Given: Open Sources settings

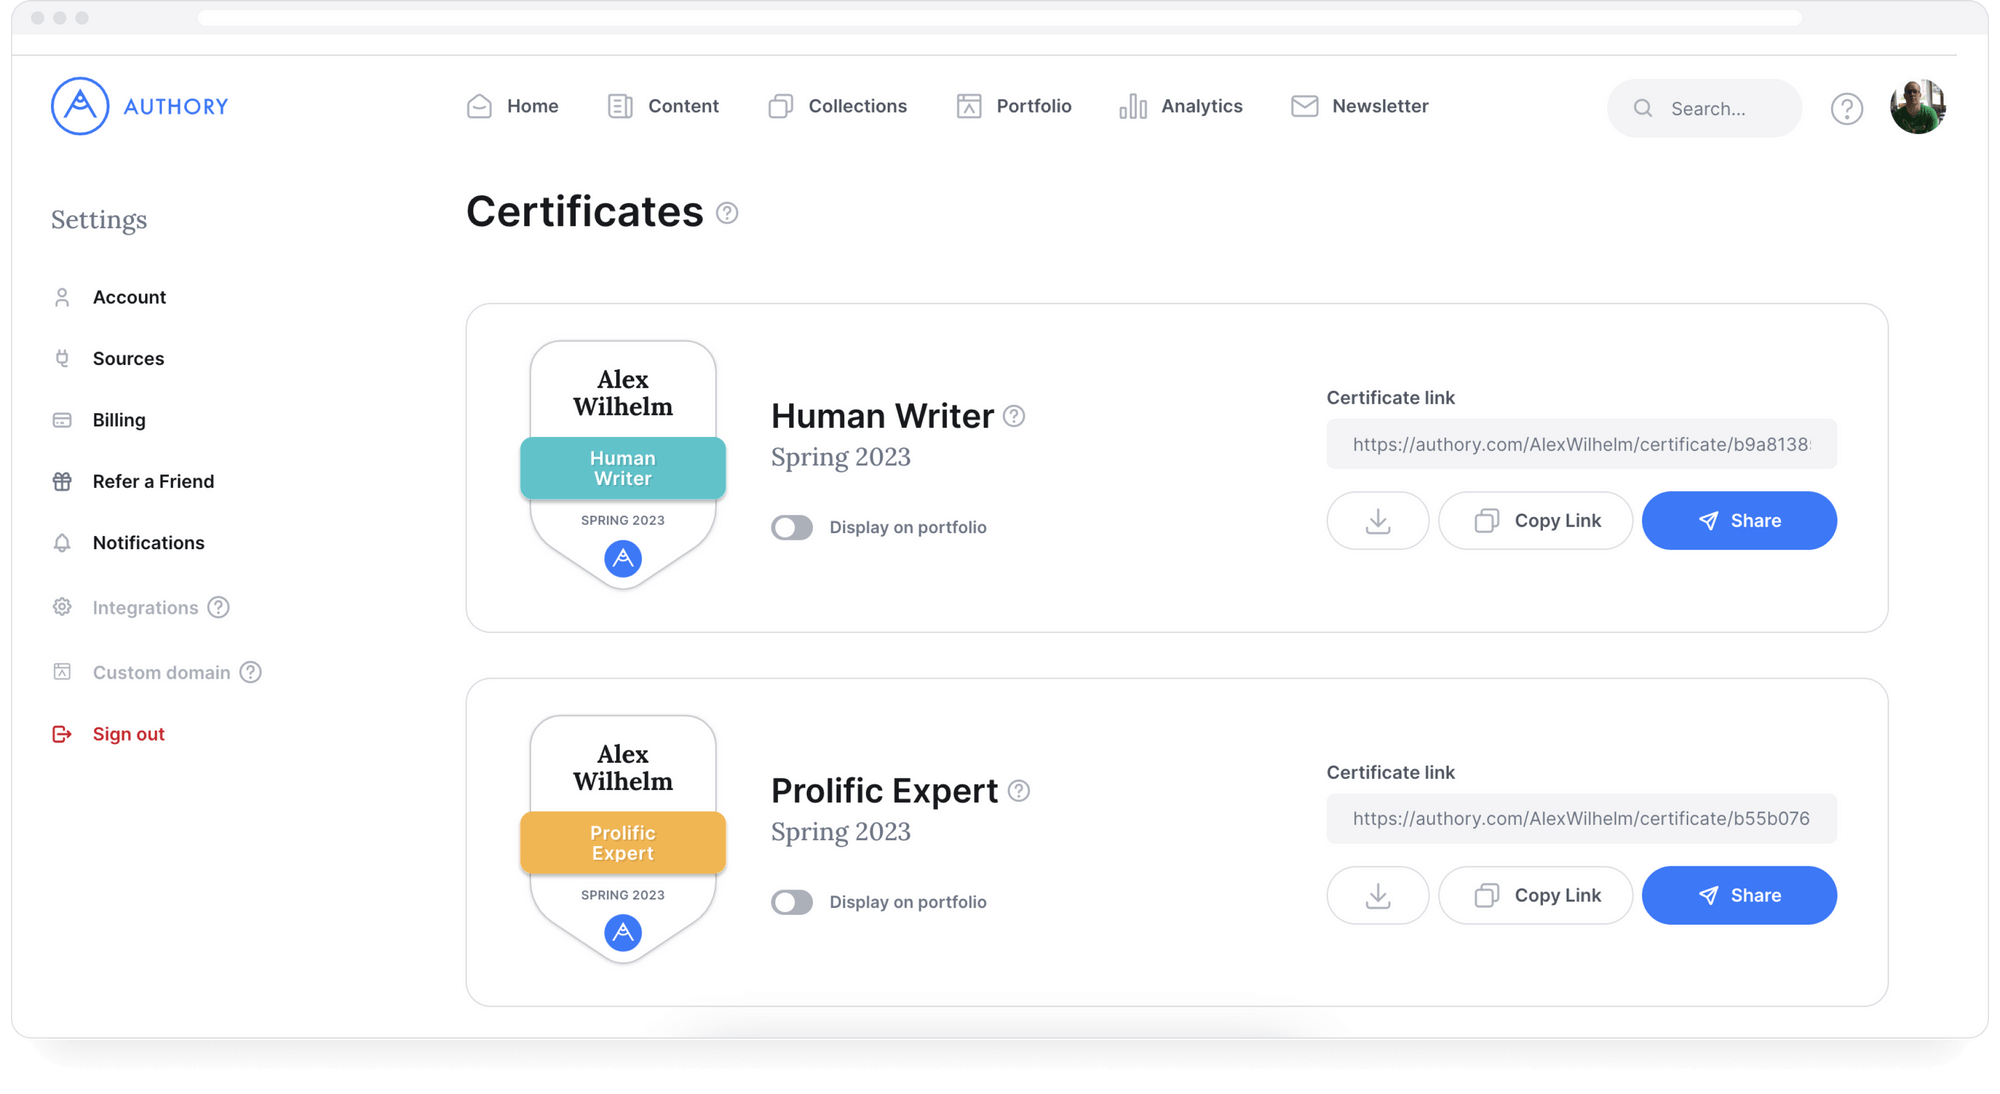Looking at the screenshot, I should (128, 358).
